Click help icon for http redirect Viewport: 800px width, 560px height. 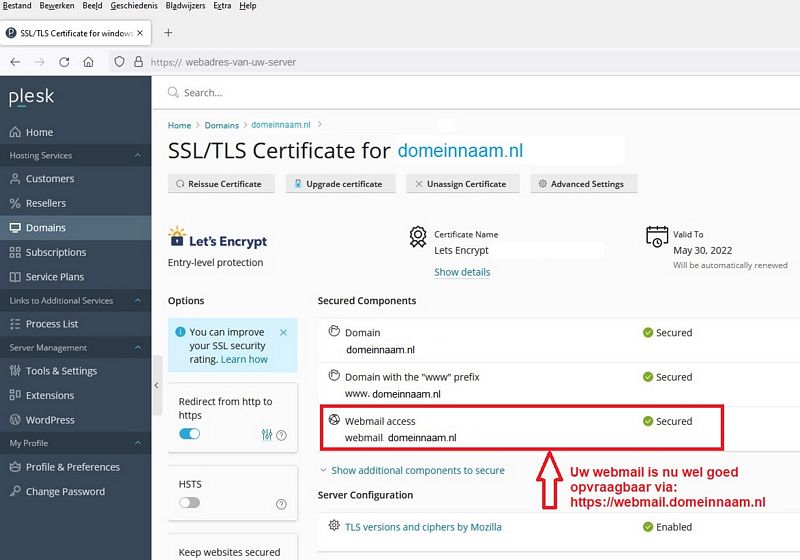[x=281, y=435]
